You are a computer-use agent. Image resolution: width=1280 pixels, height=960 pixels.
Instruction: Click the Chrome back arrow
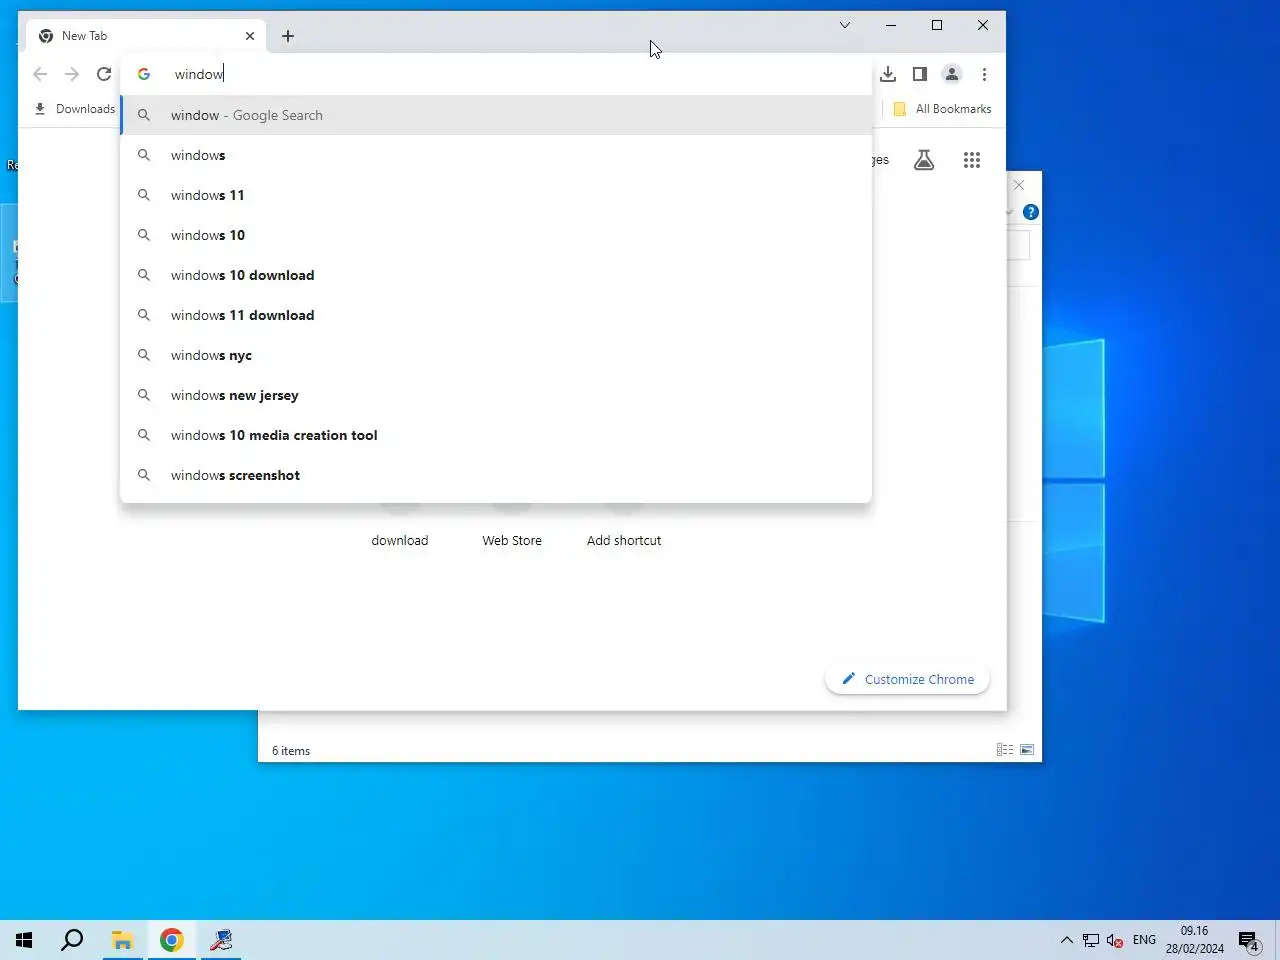pos(40,74)
